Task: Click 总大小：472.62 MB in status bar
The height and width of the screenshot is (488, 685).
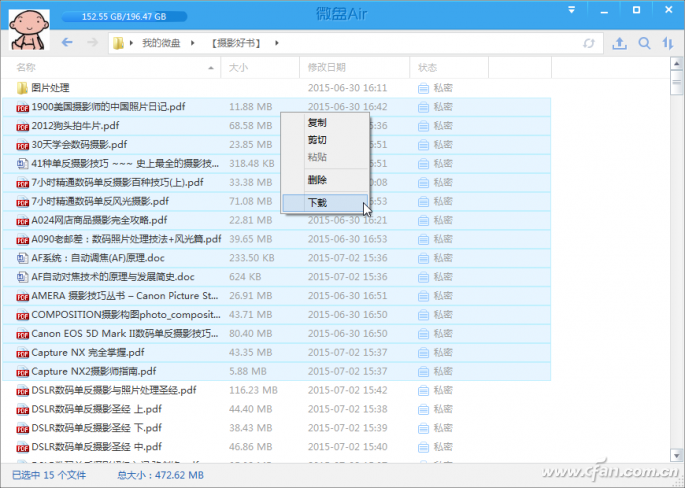Action: point(160,475)
